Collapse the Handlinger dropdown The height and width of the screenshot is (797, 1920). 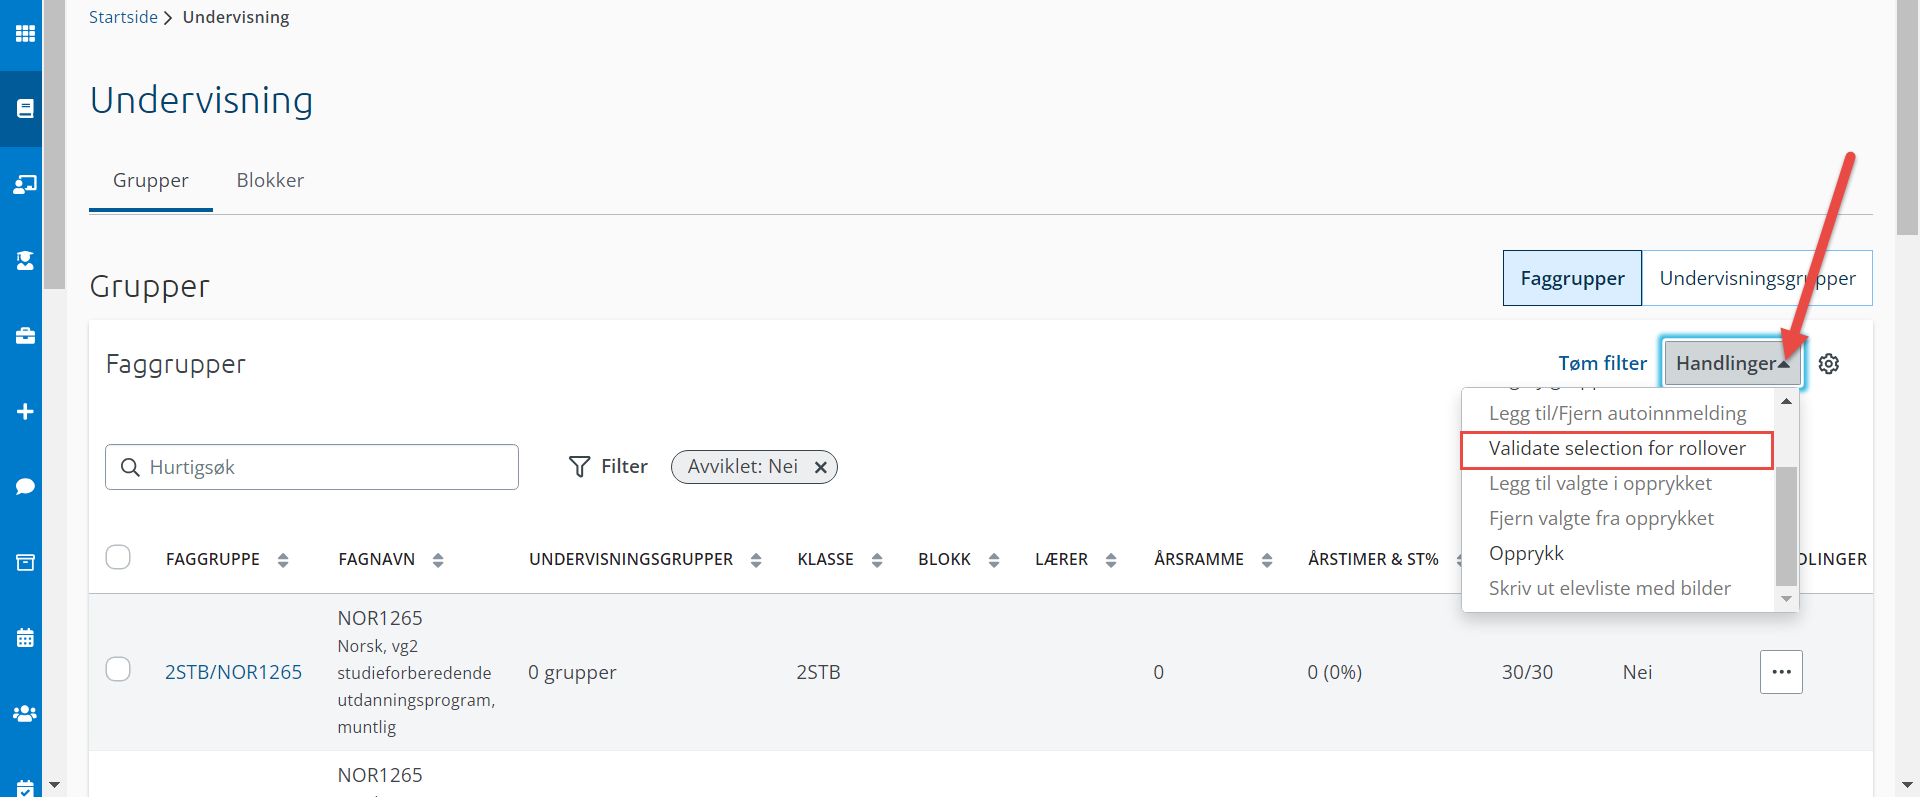[x=1733, y=363]
